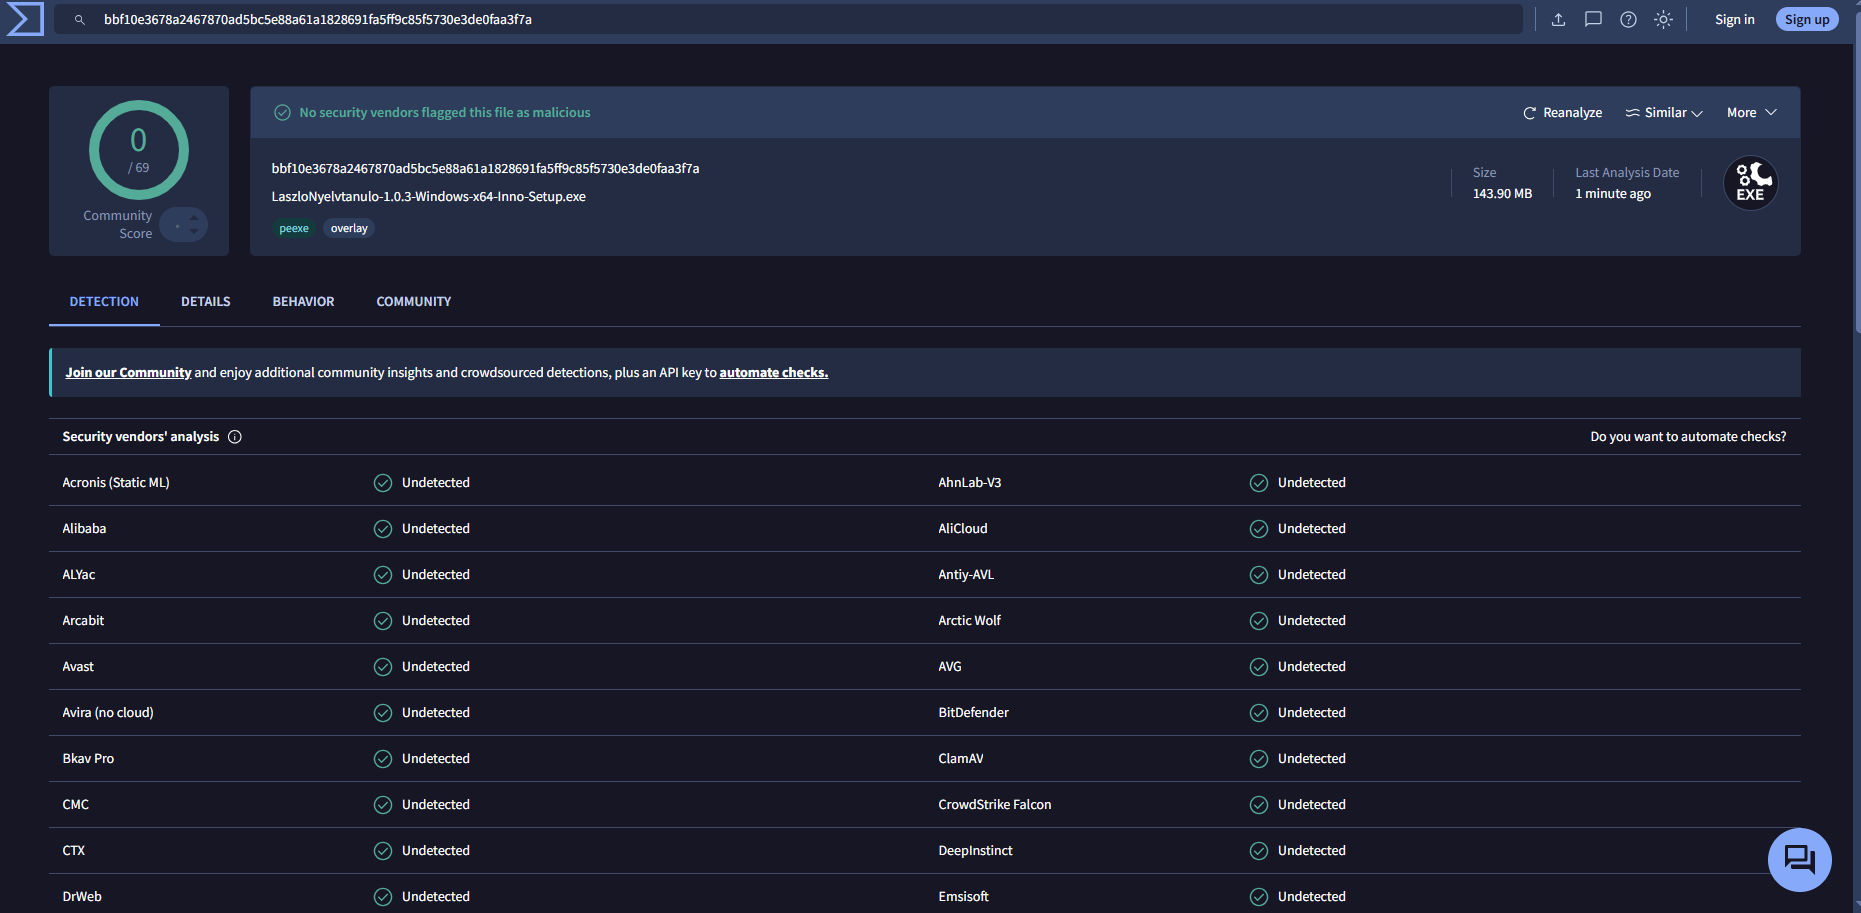The height and width of the screenshot is (913, 1861).
Task: Expand the More dropdown menu
Action: (1752, 113)
